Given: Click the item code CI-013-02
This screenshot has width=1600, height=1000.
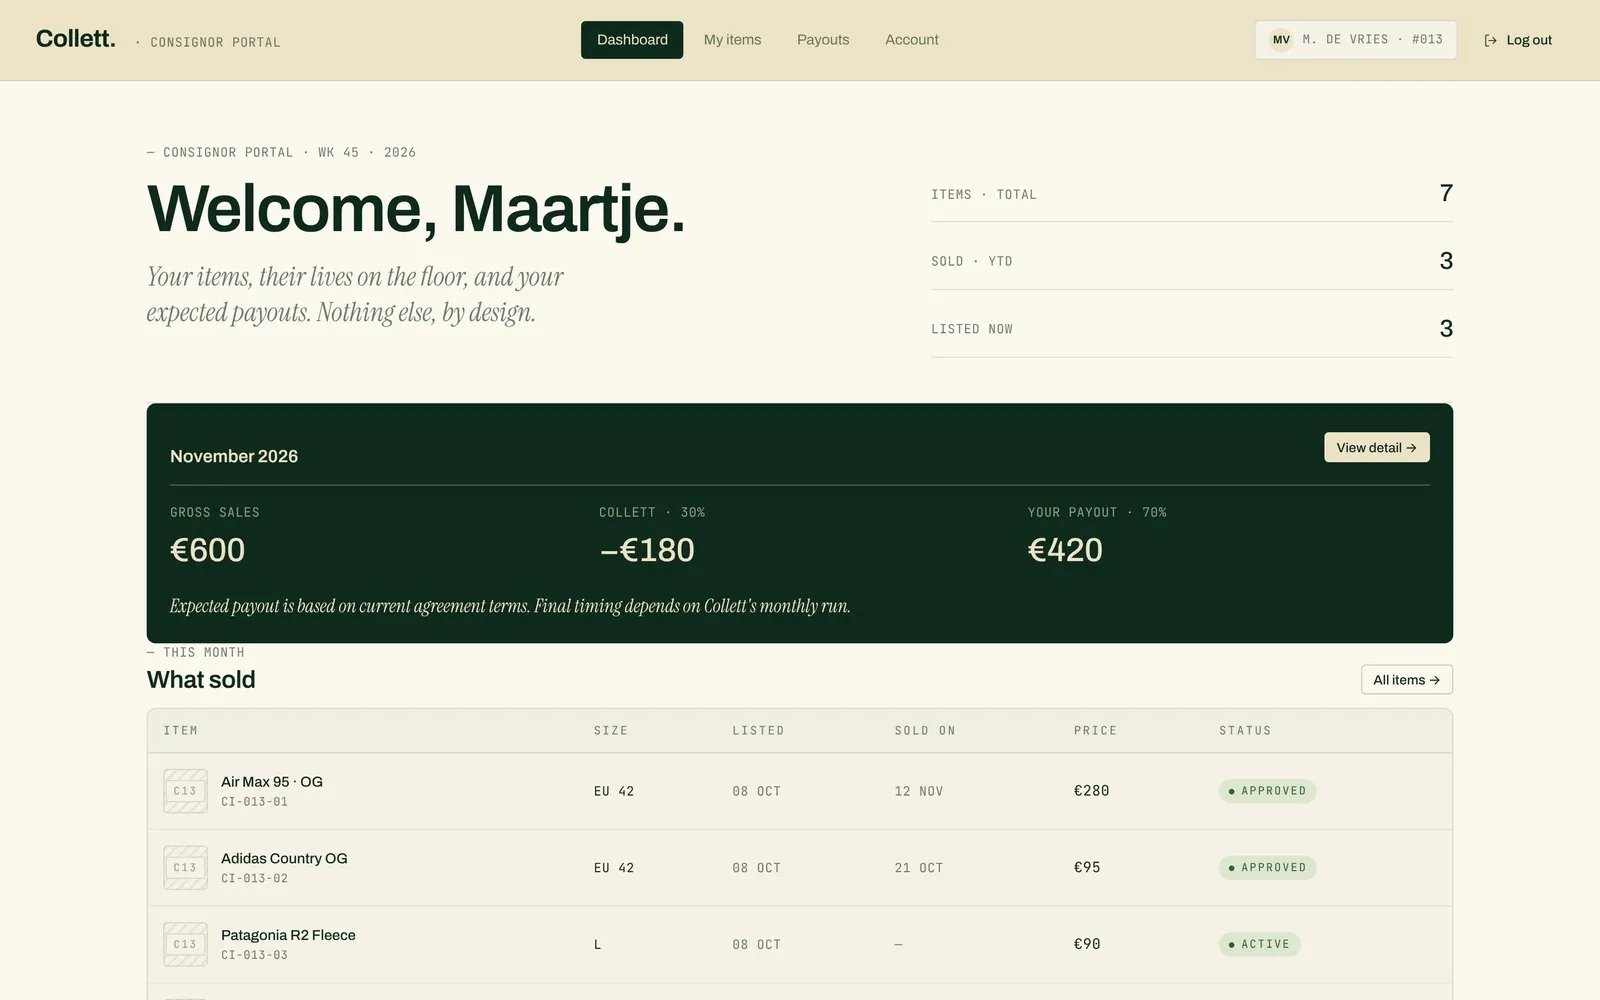Looking at the screenshot, I should 254,879.
